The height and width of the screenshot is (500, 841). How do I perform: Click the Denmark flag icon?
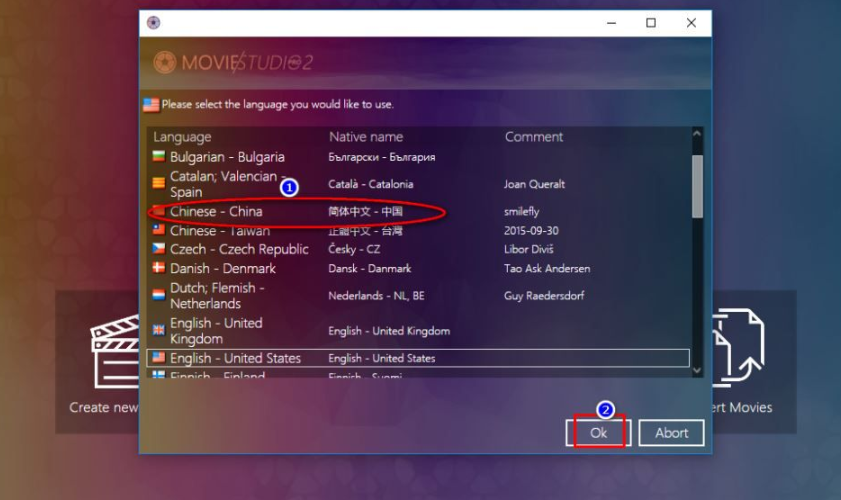coord(158,268)
